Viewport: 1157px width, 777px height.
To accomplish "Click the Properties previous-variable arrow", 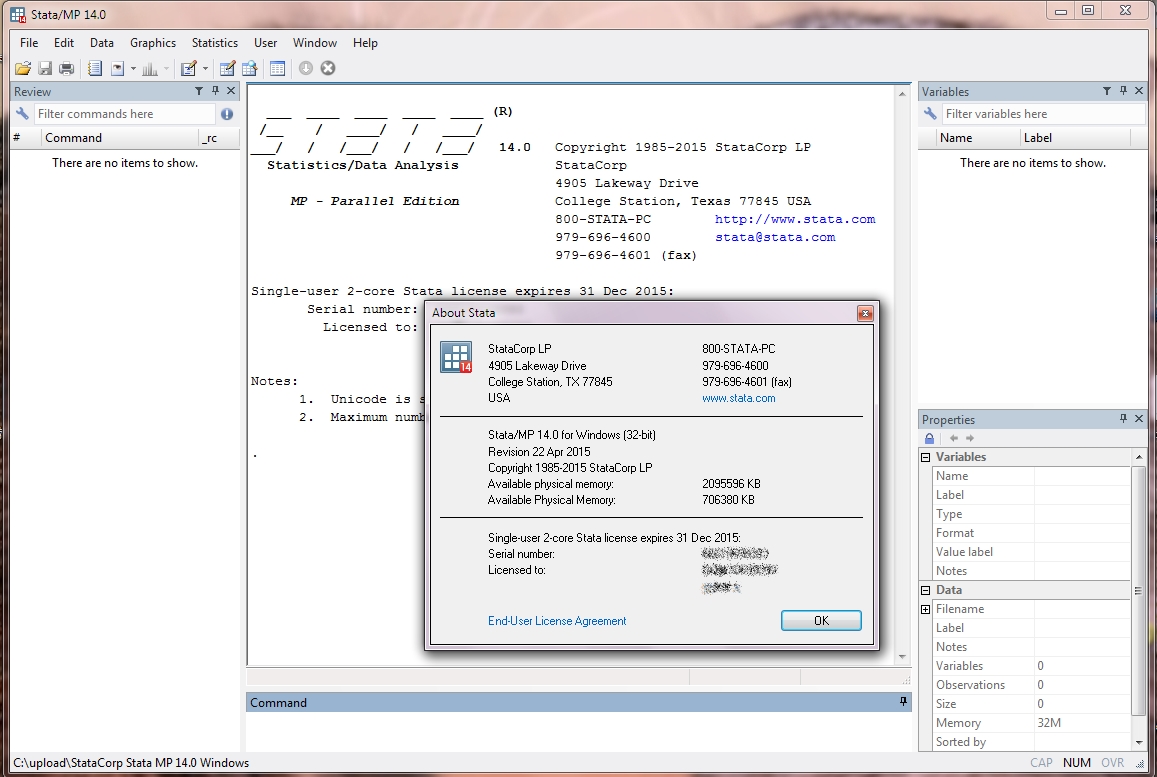I will point(953,438).
